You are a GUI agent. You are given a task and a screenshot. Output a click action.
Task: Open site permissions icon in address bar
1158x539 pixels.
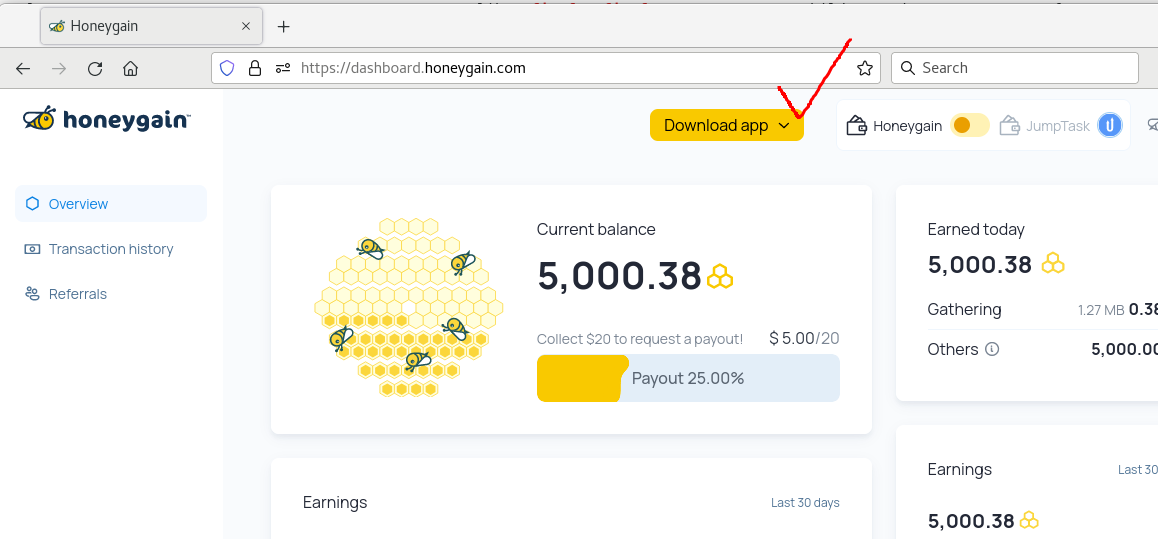(x=283, y=68)
